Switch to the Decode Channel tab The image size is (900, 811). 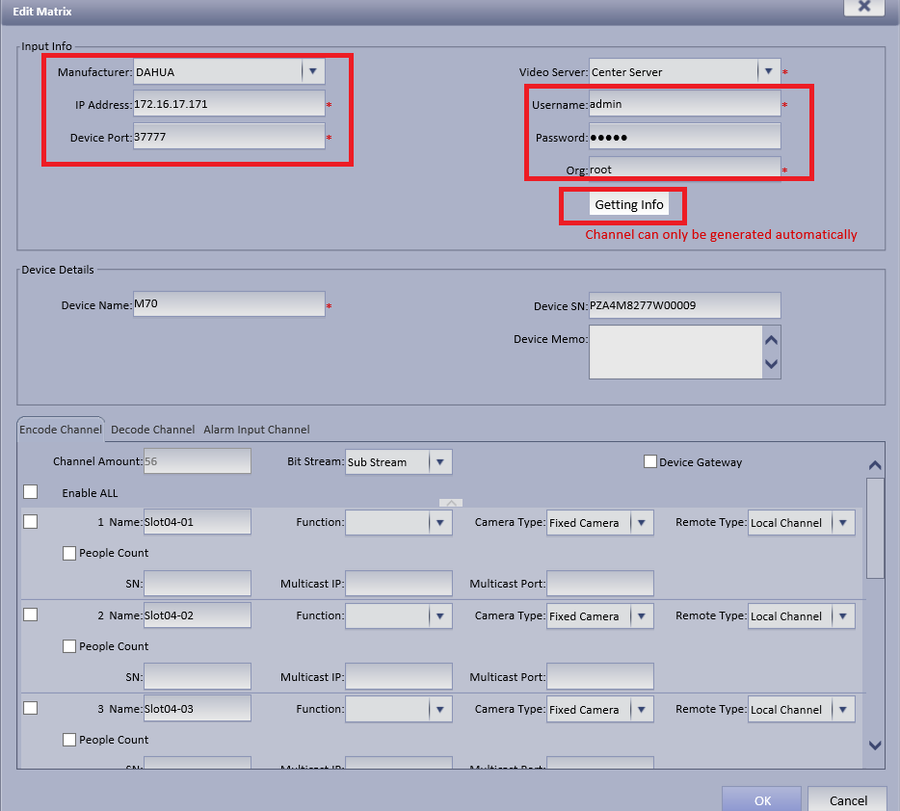coord(153,429)
